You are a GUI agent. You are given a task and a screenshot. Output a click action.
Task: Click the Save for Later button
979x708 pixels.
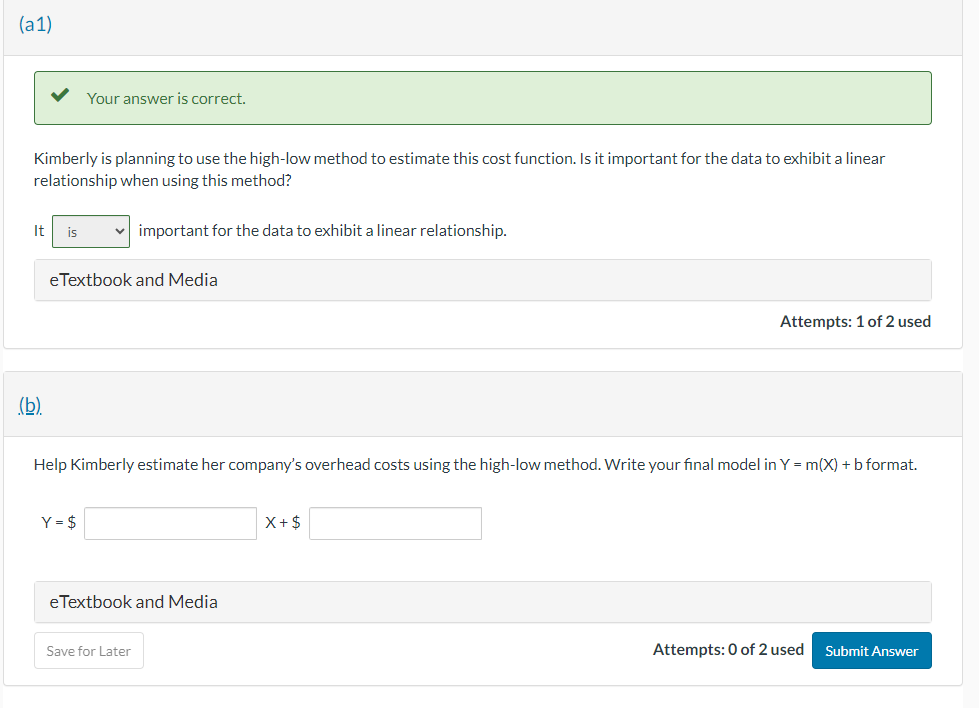pos(89,651)
